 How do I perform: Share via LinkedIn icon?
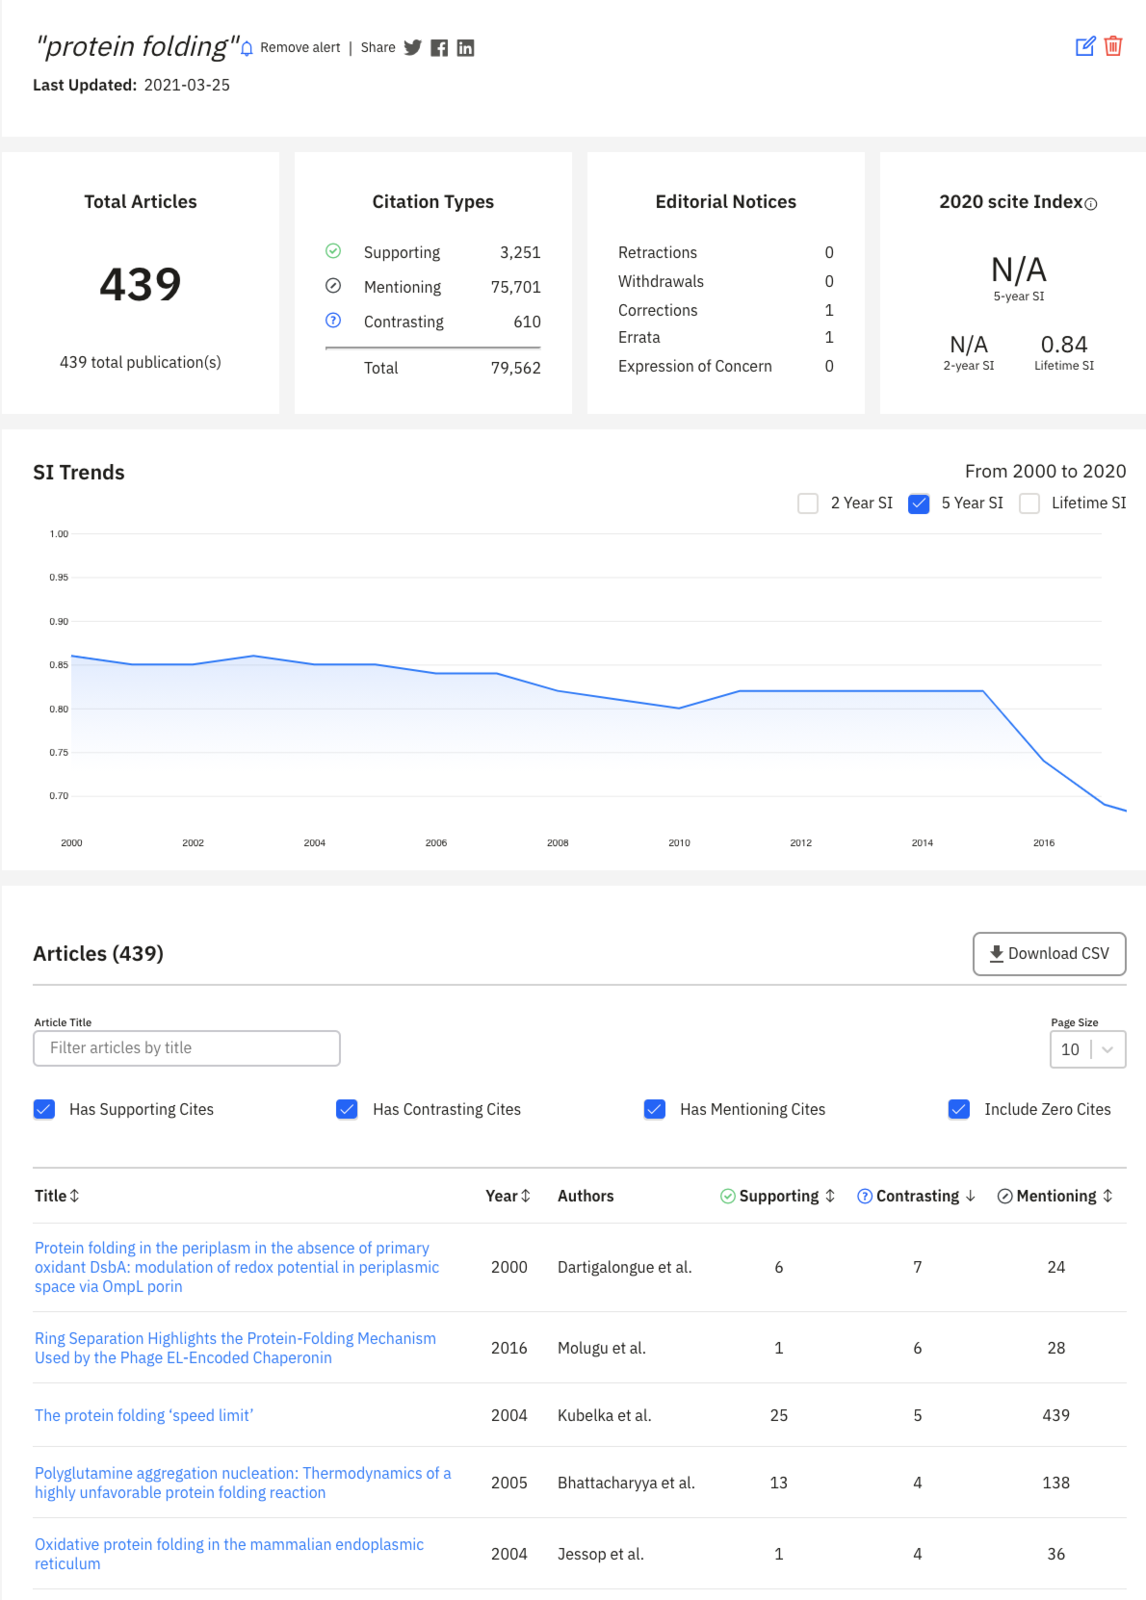466,48
